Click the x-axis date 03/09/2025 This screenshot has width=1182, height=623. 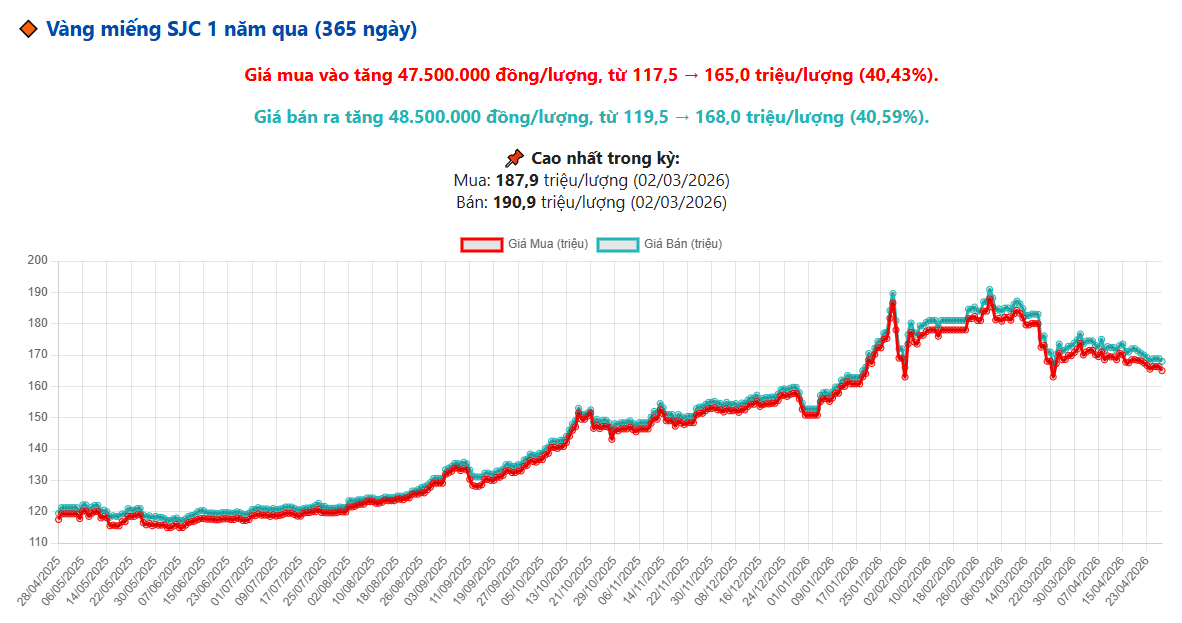click(x=425, y=581)
